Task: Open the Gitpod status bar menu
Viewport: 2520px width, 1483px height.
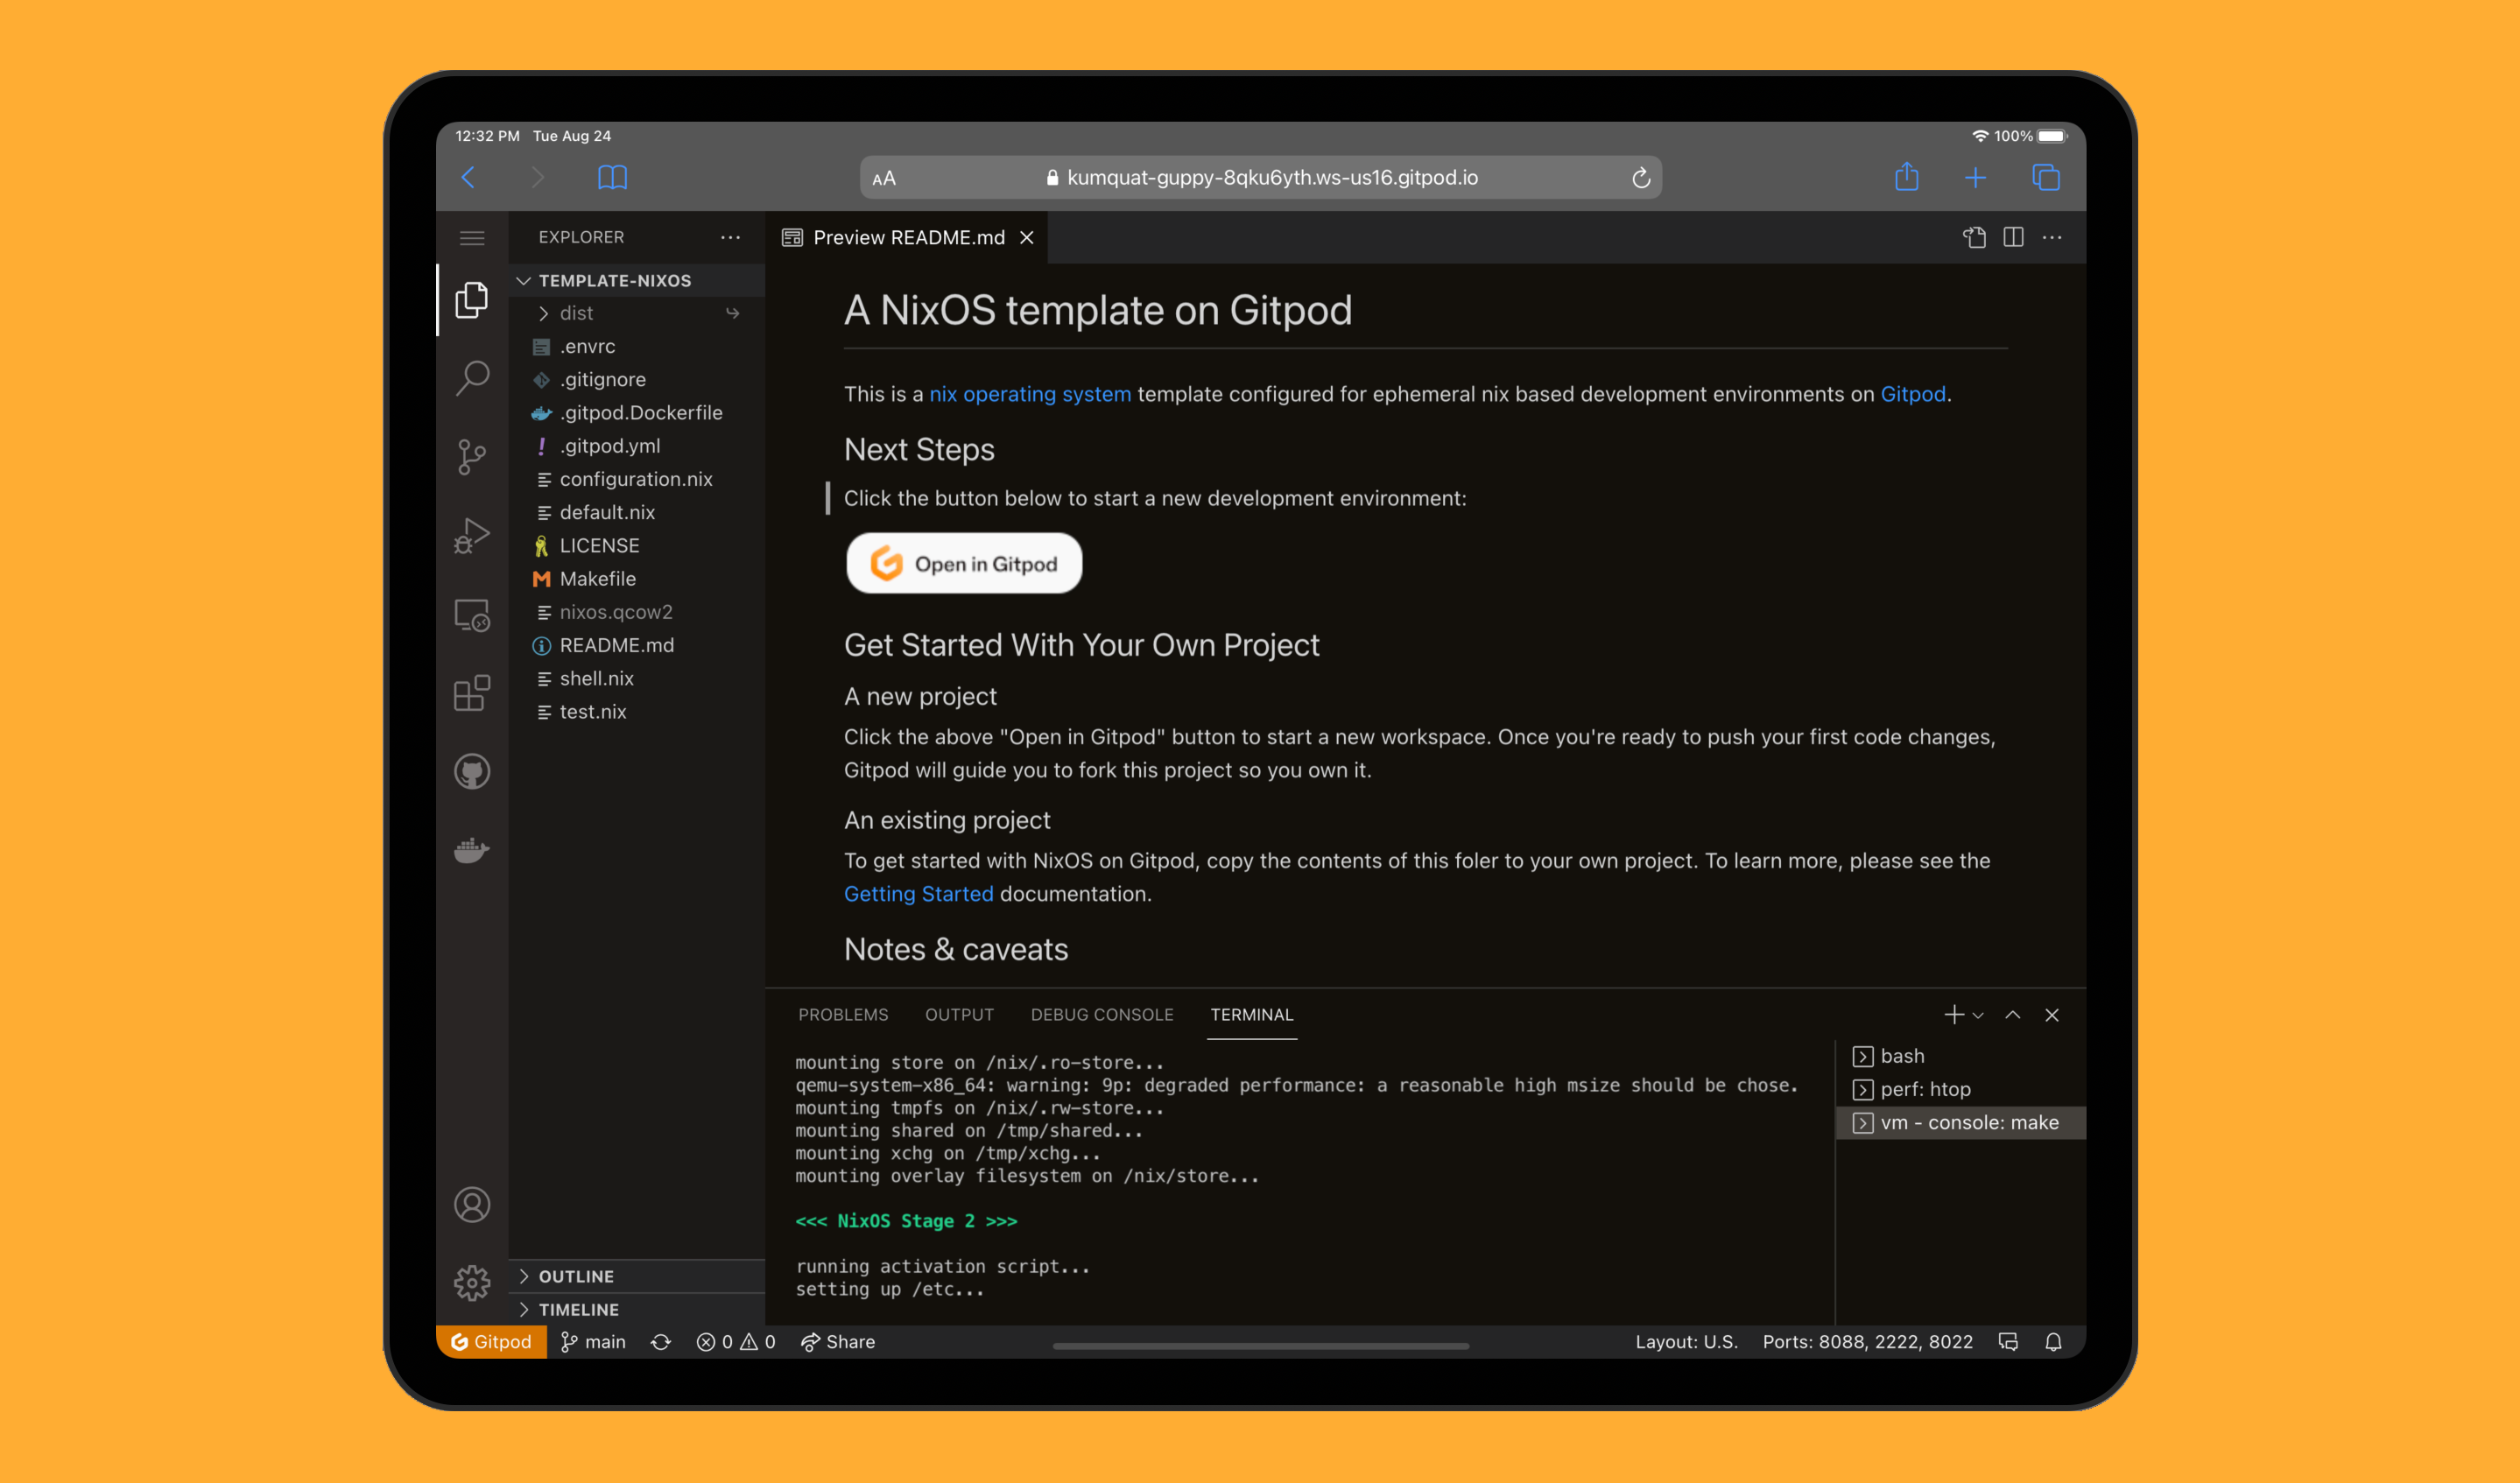Action: [x=490, y=1341]
